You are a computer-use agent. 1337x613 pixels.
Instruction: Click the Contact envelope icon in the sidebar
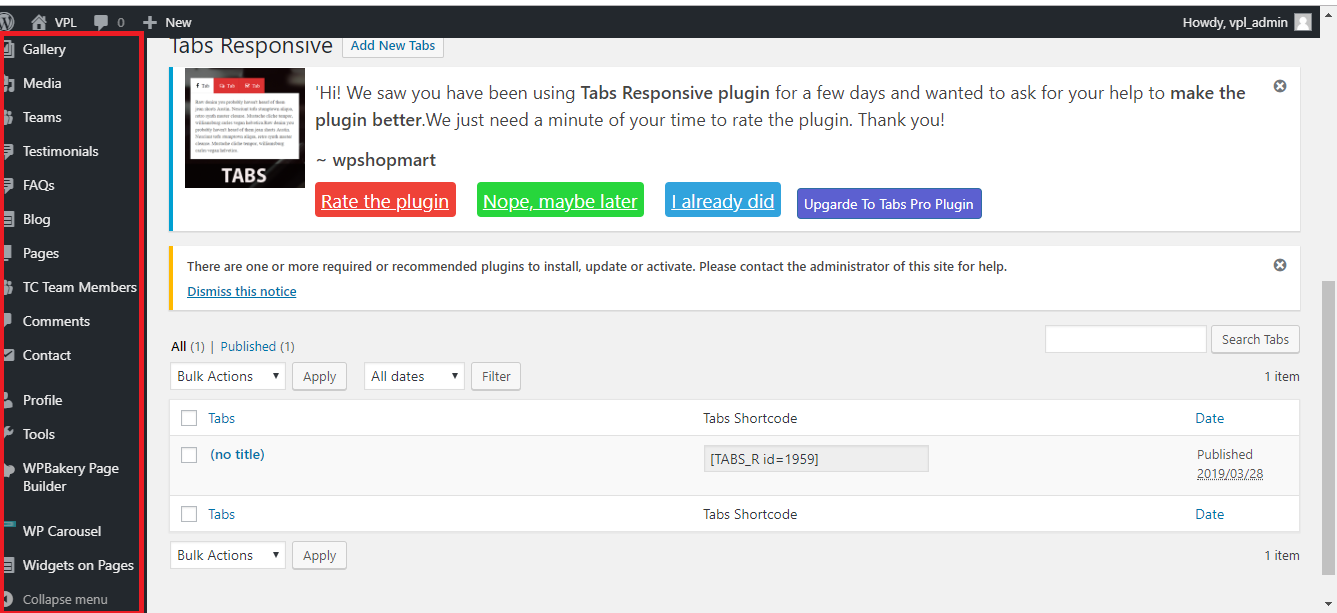pyautogui.click(x=9, y=355)
